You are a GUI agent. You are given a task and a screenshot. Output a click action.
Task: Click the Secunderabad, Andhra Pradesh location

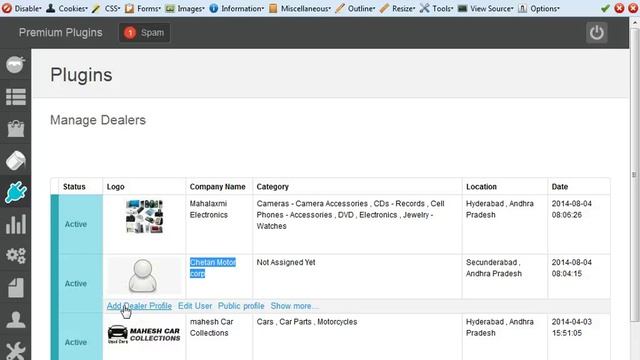(494, 268)
